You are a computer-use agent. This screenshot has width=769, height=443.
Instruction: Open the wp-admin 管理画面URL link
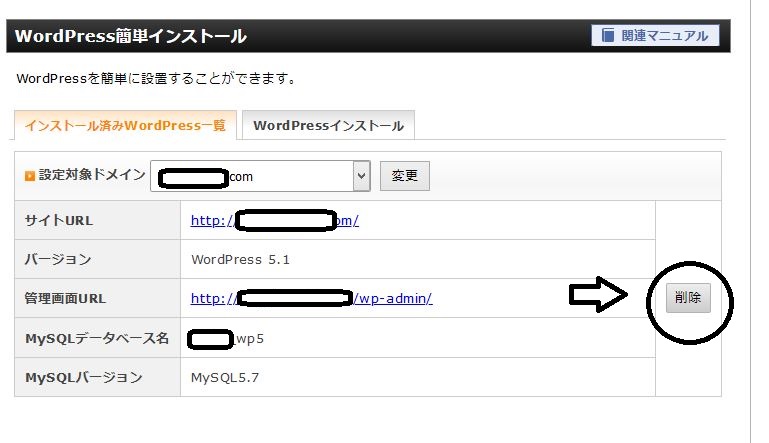[x=311, y=298]
